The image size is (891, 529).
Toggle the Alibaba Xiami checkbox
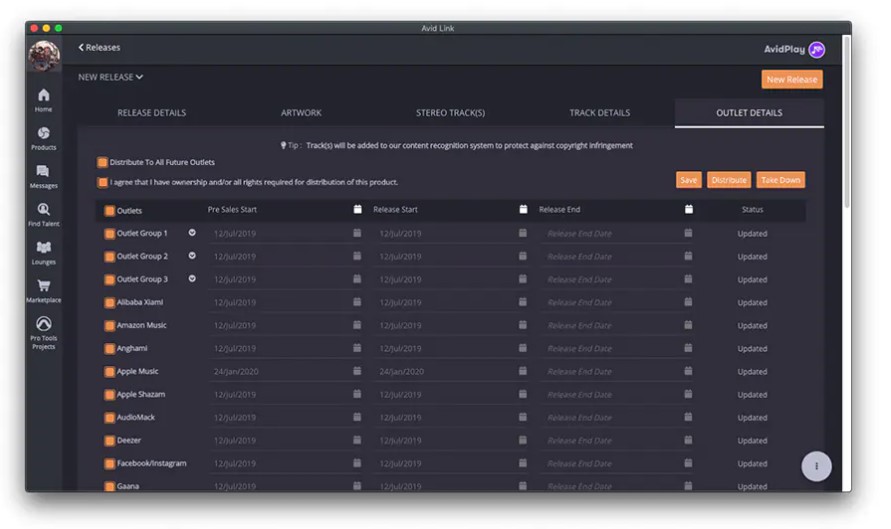pyautogui.click(x=109, y=303)
